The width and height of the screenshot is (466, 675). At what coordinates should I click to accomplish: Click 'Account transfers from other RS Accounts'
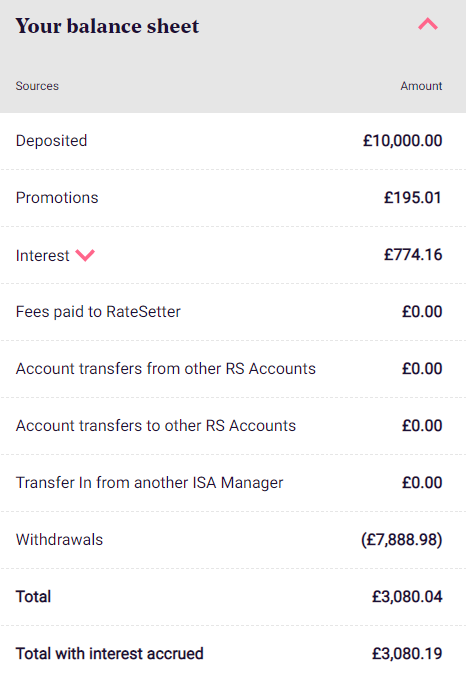click(166, 368)
